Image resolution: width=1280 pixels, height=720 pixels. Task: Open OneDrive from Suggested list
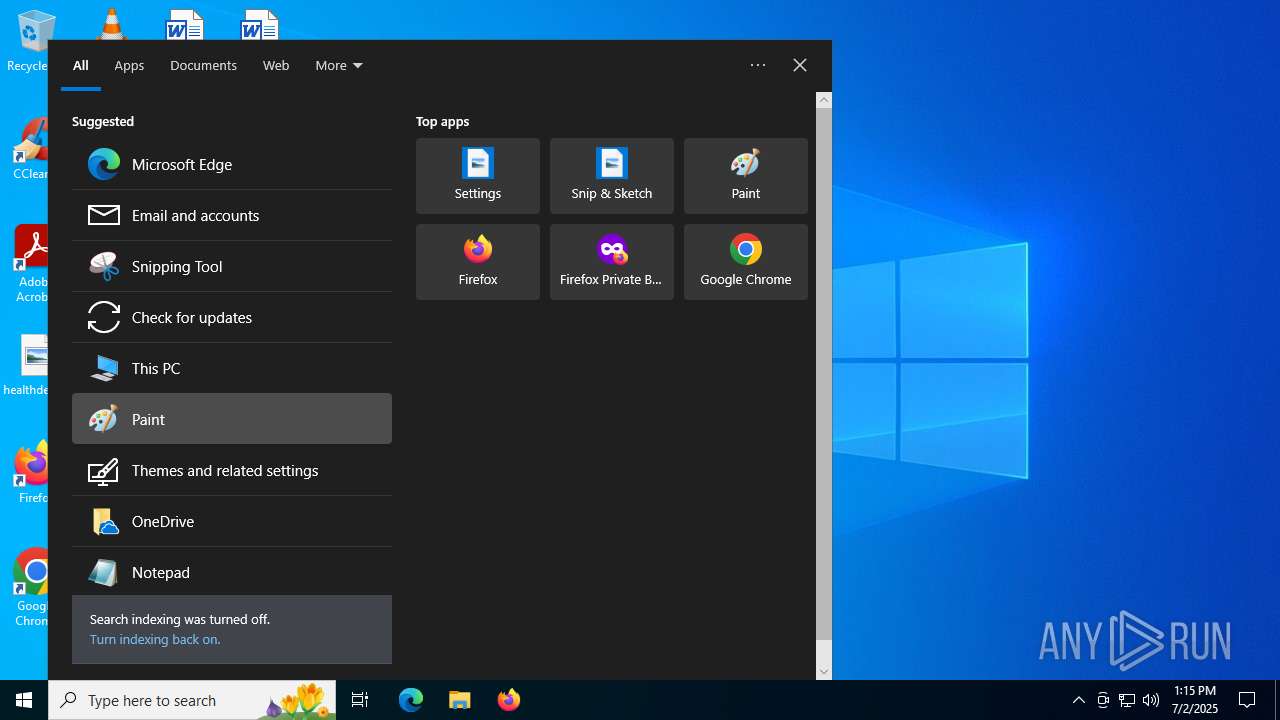pos(232,521)
